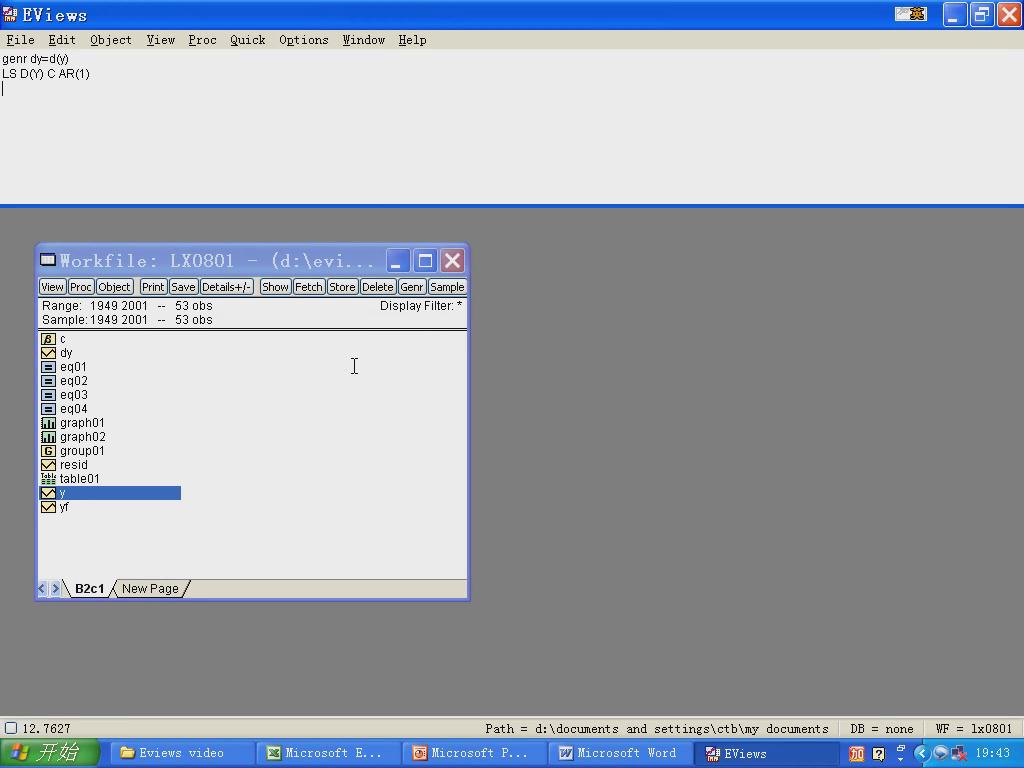Click the Genr button

pos(411,287)
